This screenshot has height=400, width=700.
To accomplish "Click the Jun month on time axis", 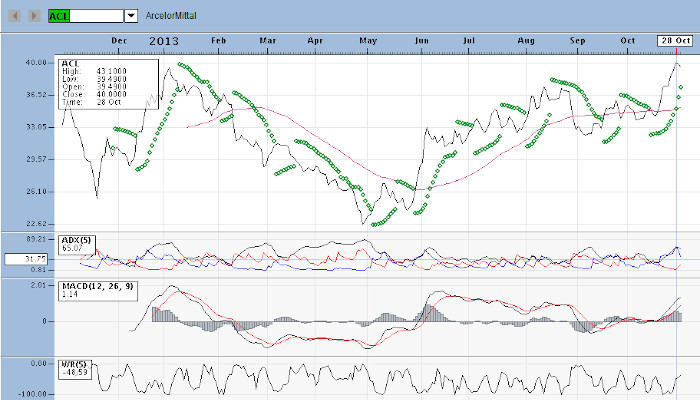I will 421,41.
